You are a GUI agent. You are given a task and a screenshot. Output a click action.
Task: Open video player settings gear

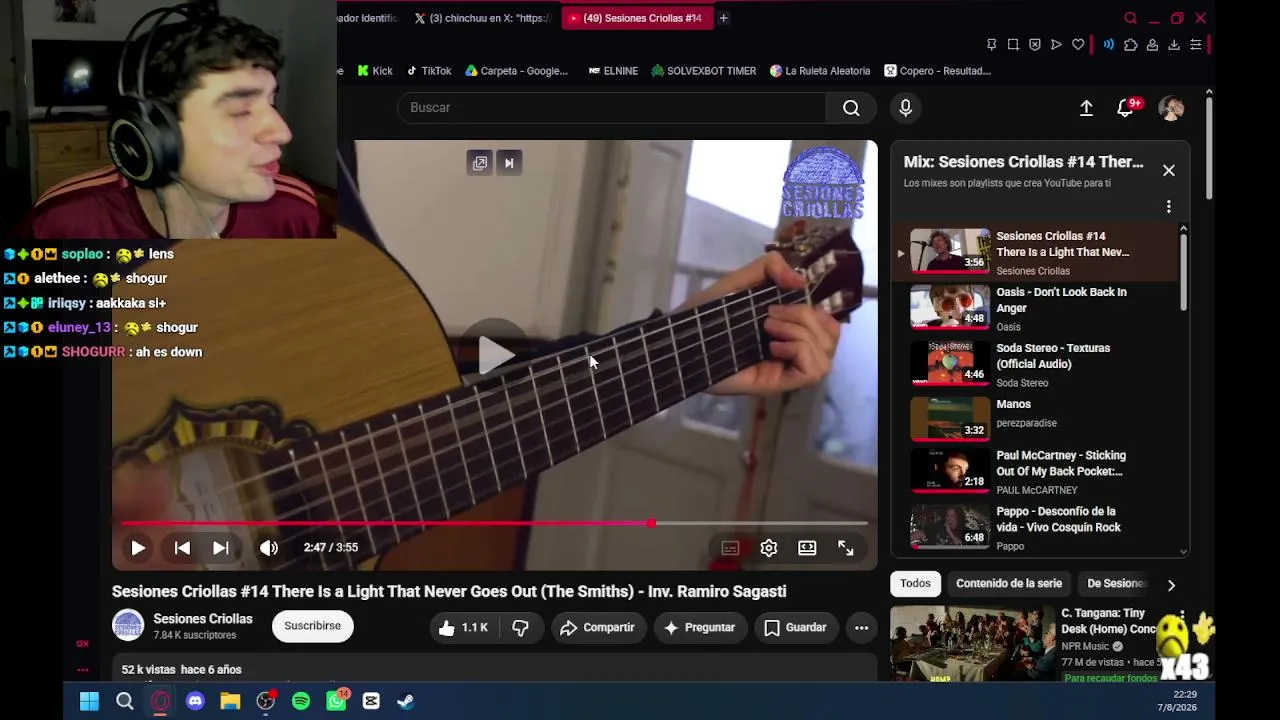(x=768, y=548)
